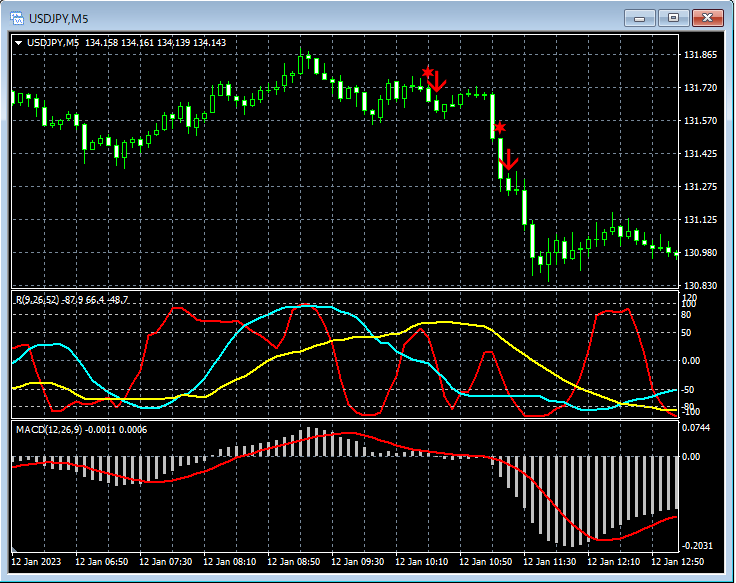Click the 12 Jan 11:30 time label
736x583 pixels.
550,561
